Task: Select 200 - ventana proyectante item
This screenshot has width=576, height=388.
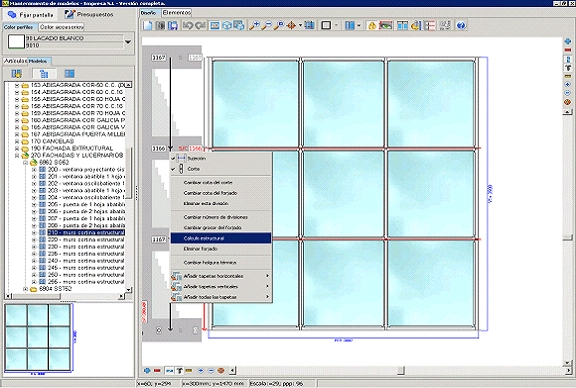Action: tap(86, 169)
